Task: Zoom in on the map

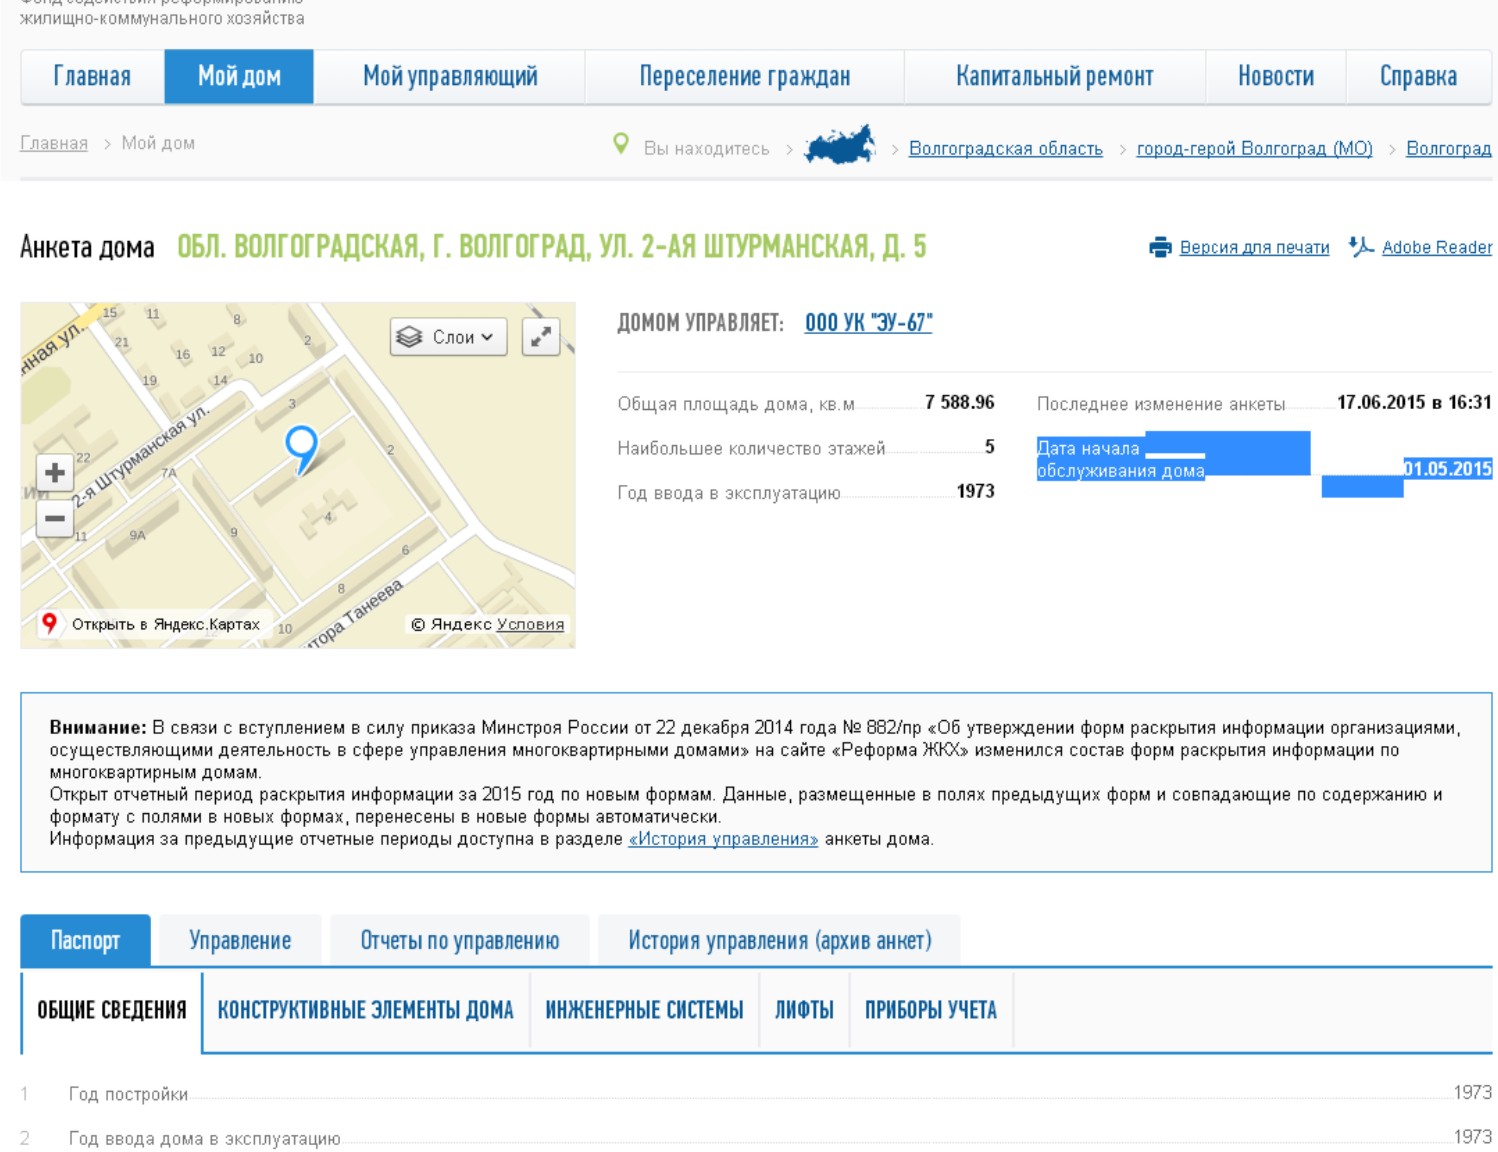Action: pyautogui.click(x=55, y=472)
